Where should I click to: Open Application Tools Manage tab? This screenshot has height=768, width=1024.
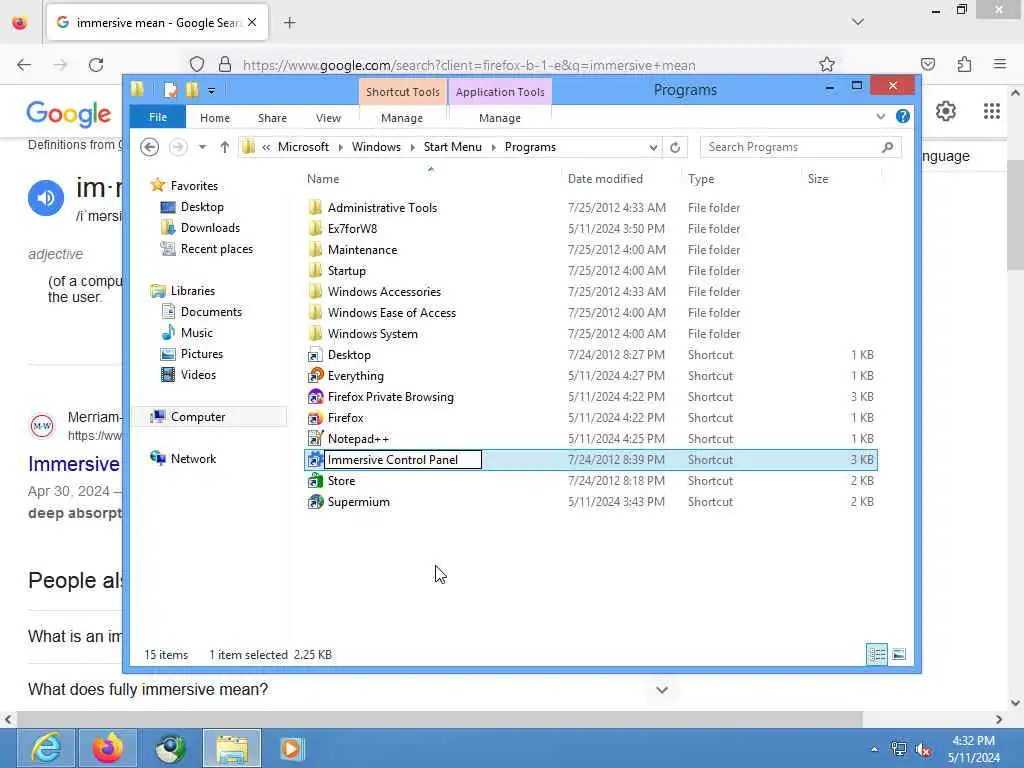click(x=500, y=118)
